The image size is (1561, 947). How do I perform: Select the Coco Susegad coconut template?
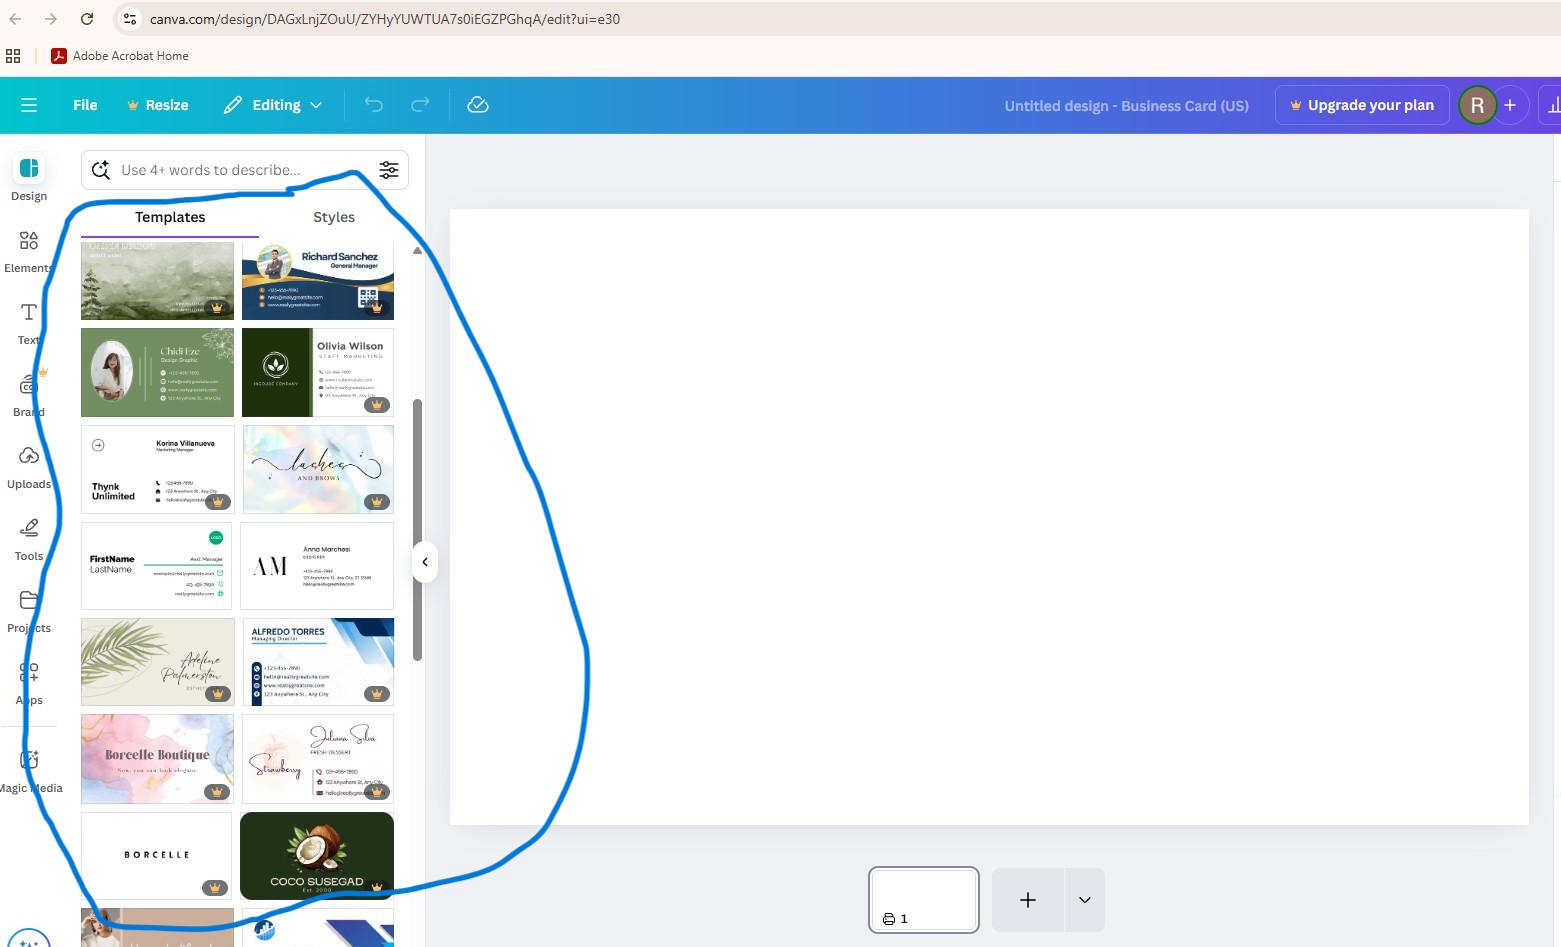[x=317, y=856]
